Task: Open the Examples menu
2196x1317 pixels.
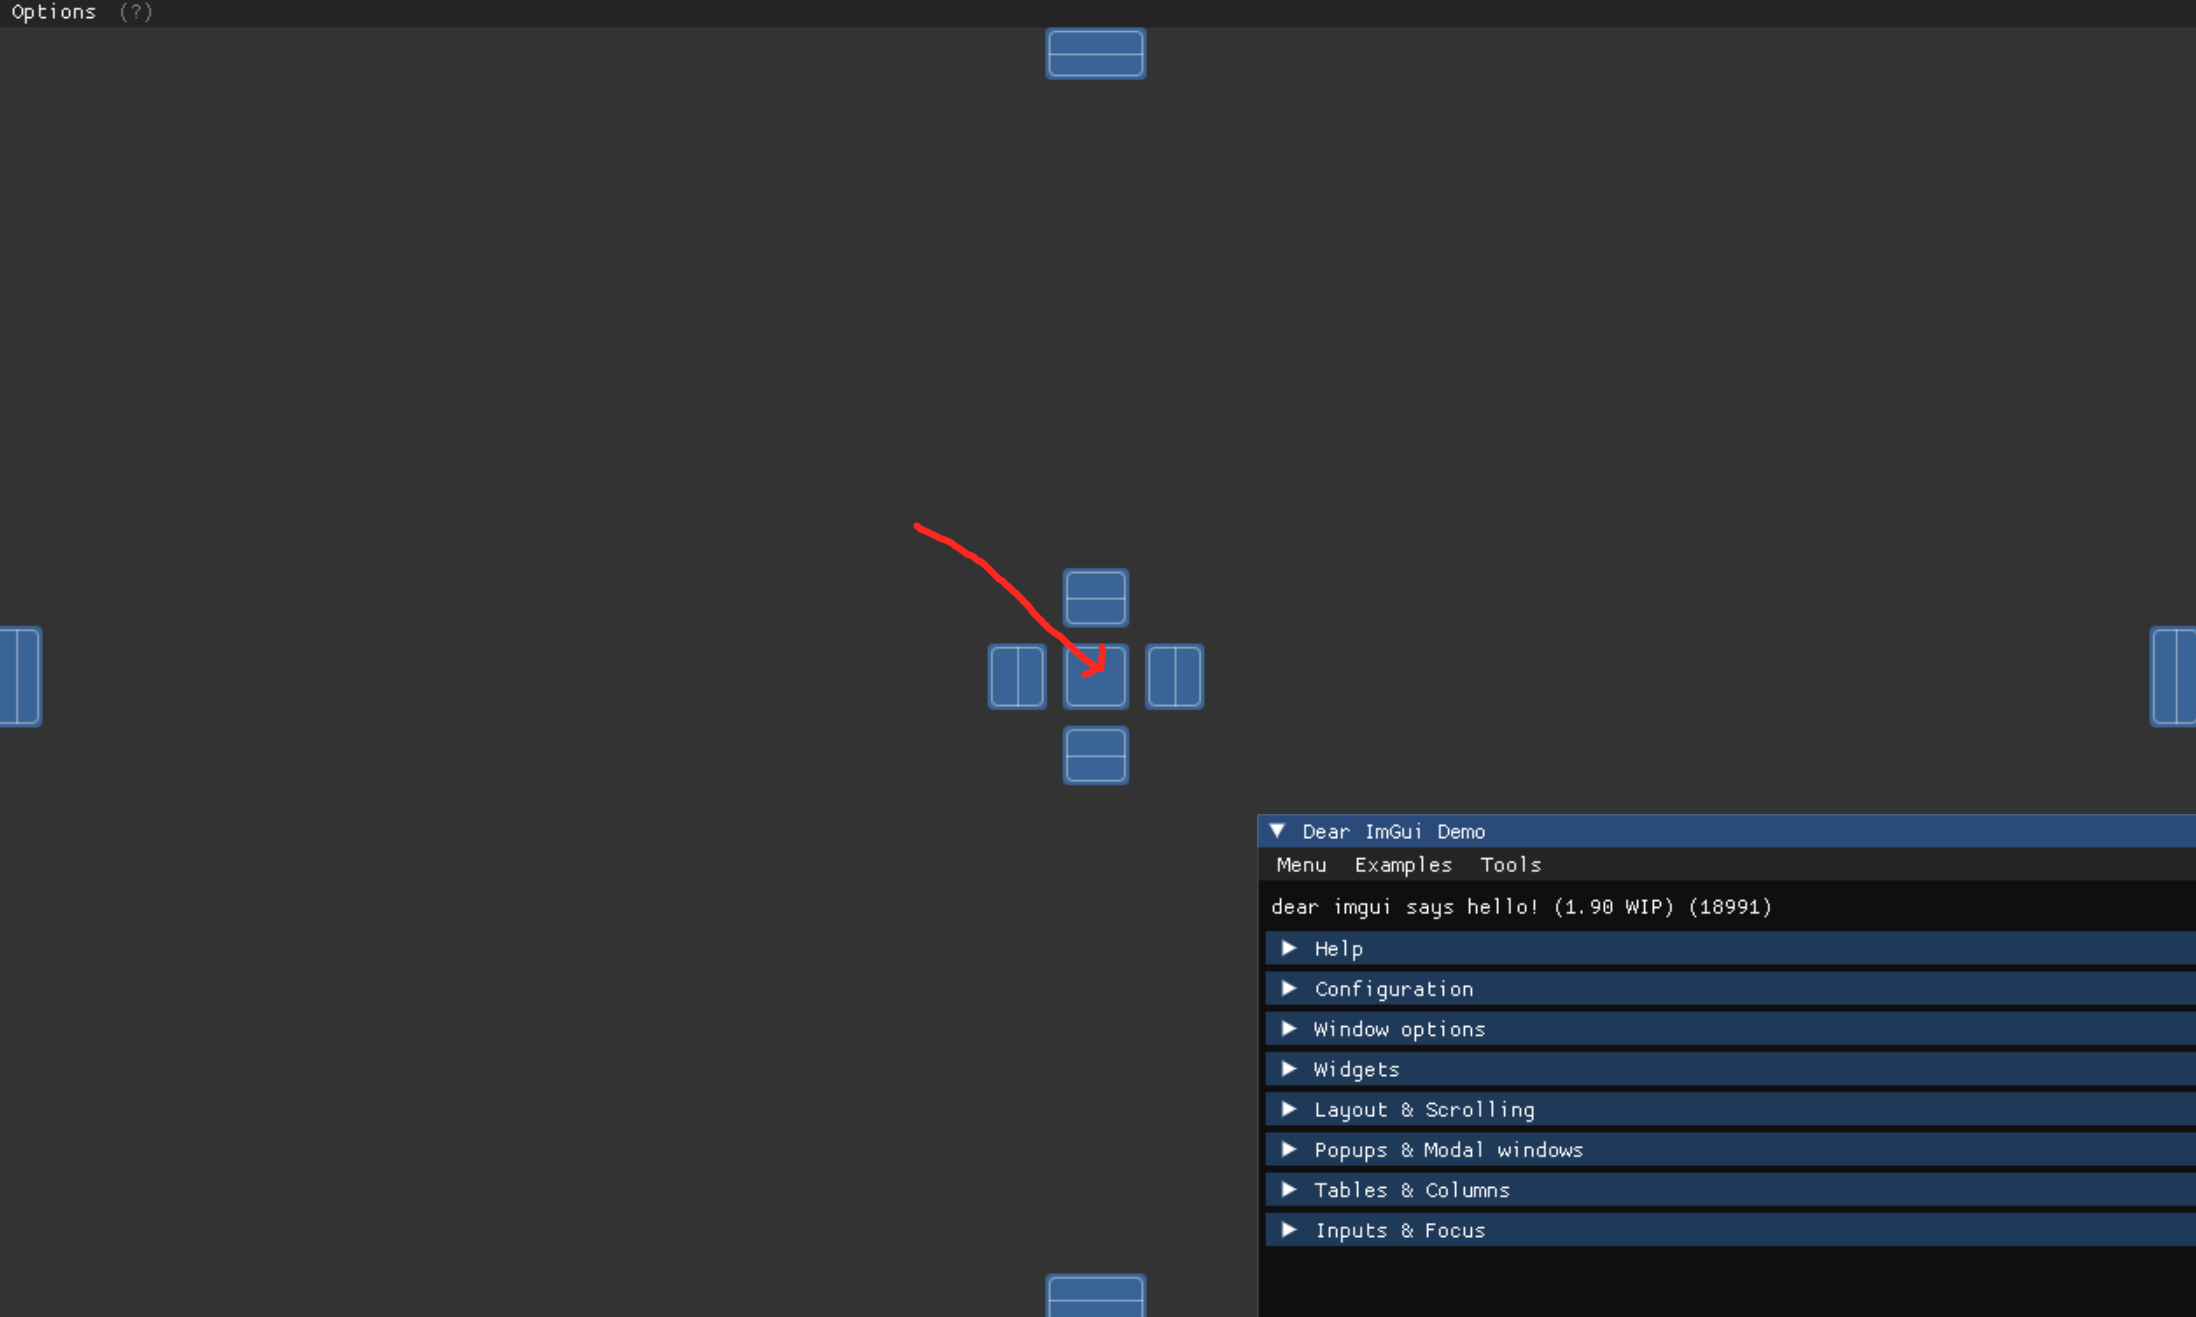Action: tap(1403, 864)
